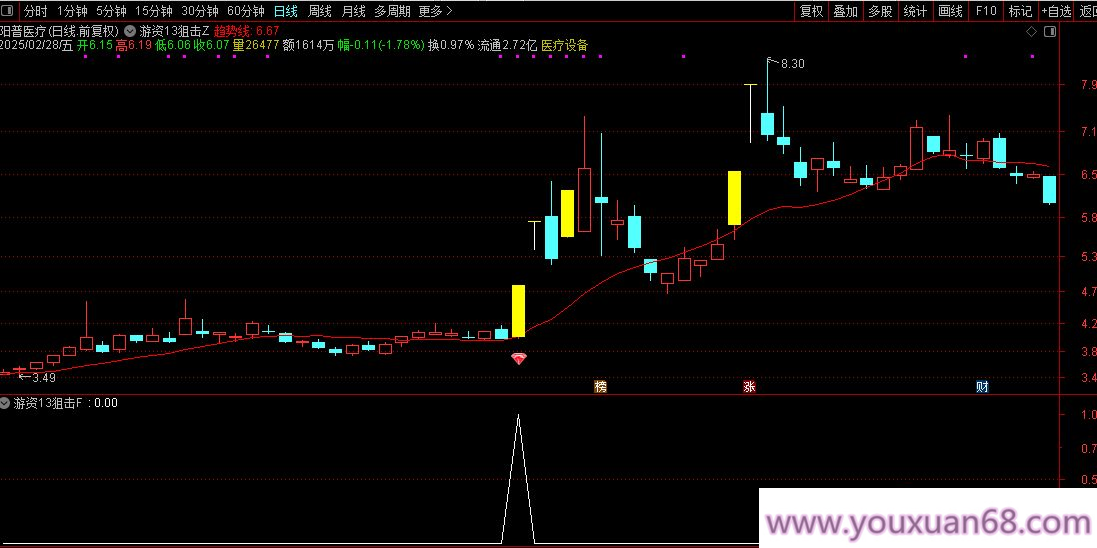Image resolution: width=1097 pixels, height=548 pixels.
Task: Switch to the 分时 intraday view
Action: [x=34, y=11]
